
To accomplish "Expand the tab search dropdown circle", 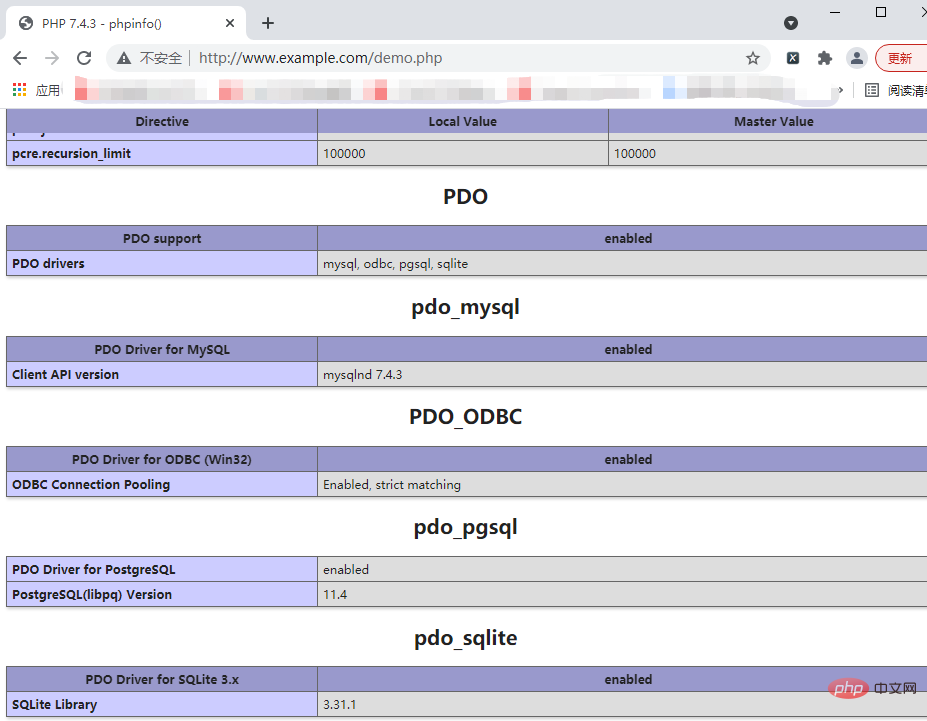I will click(790, 23).
